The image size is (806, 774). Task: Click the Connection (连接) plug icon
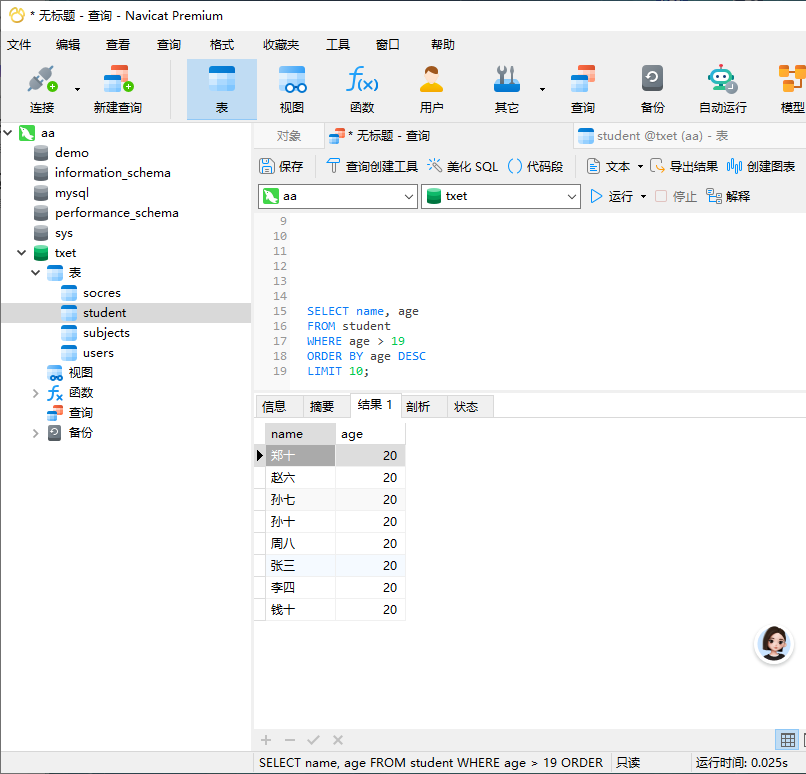pos(42,79)
